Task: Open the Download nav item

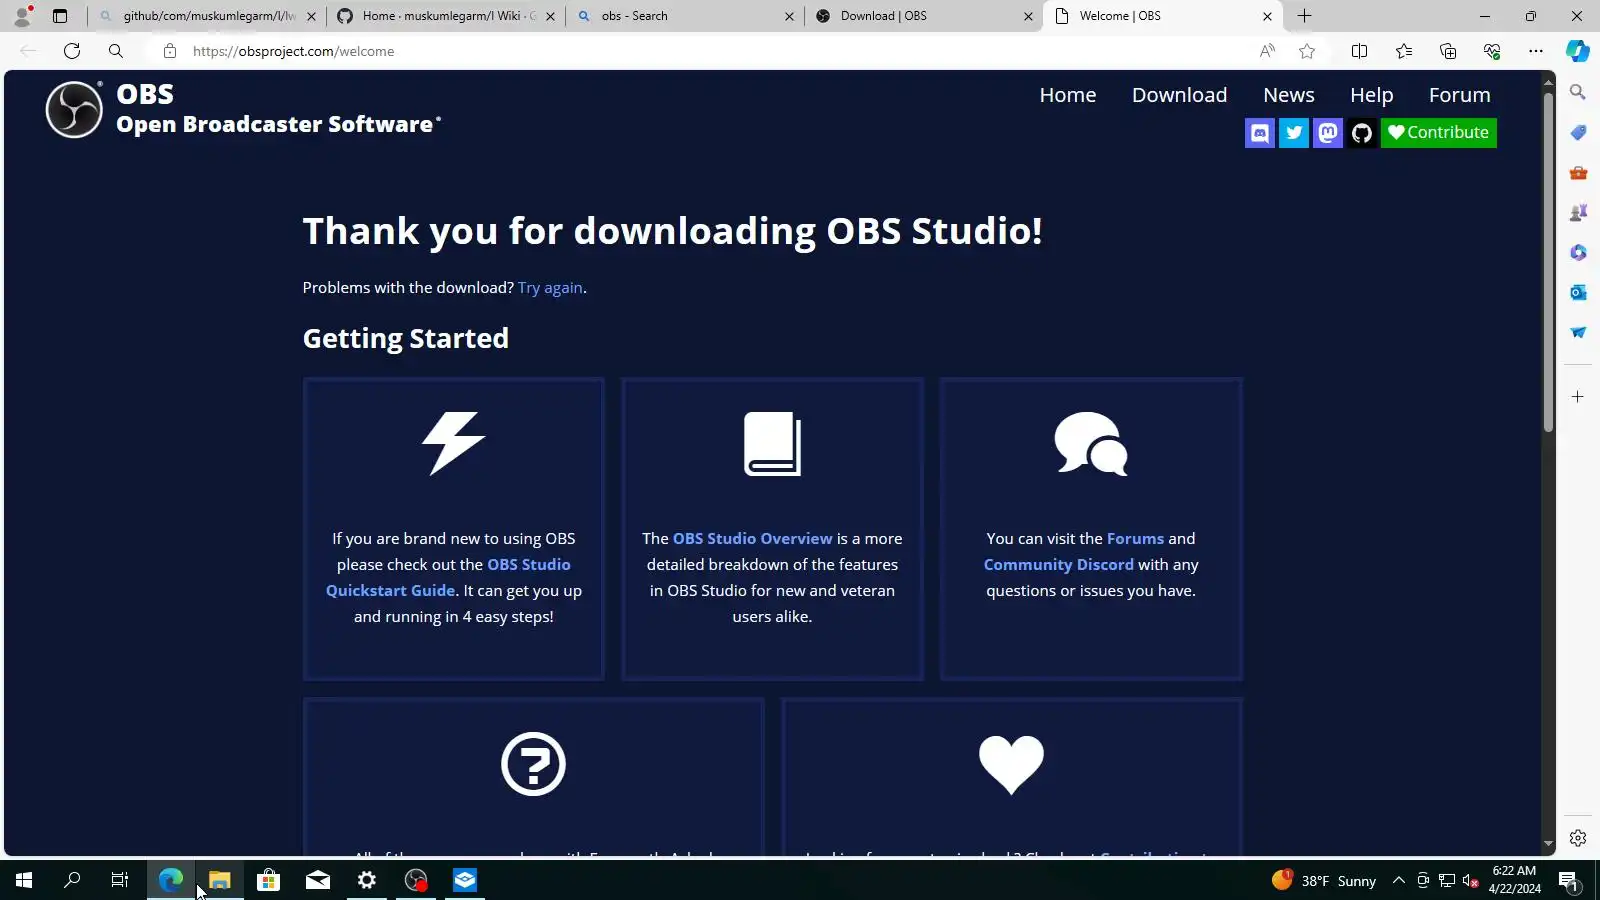Action: pos(1179,95)
